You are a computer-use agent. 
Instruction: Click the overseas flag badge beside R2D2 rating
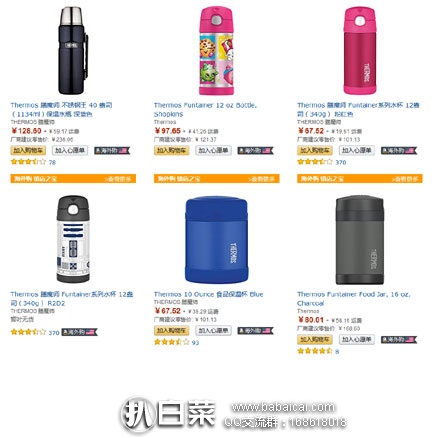pyautogui.click(x=80, y=332)
